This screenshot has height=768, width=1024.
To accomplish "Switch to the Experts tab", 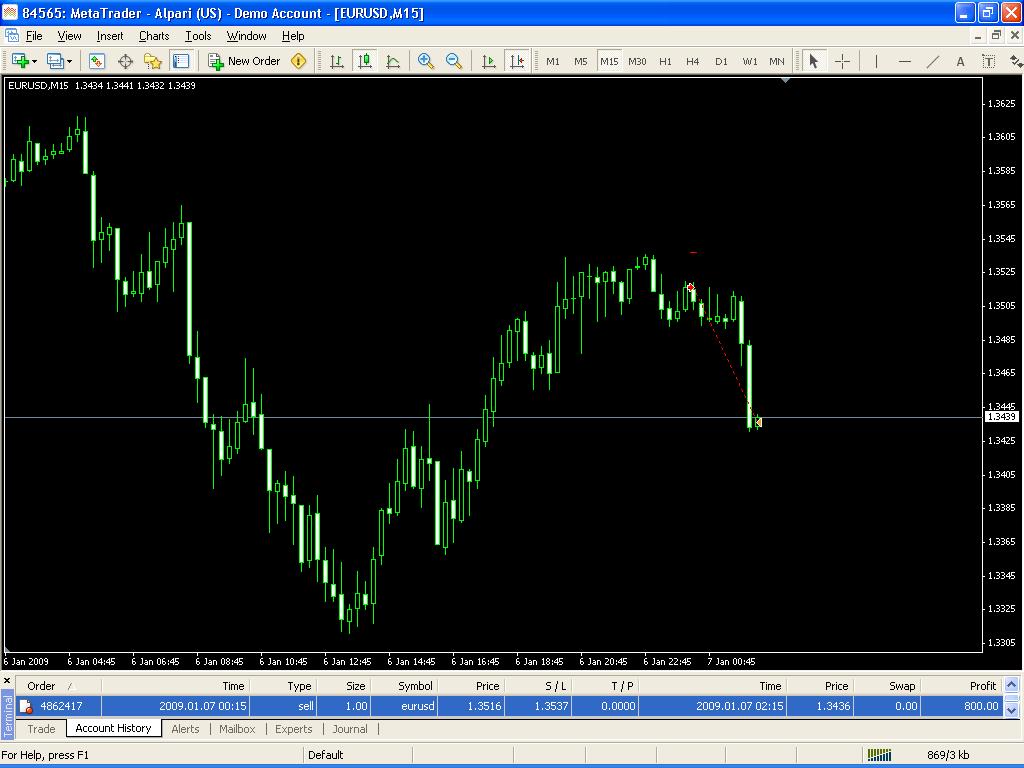I will (293, 729).
